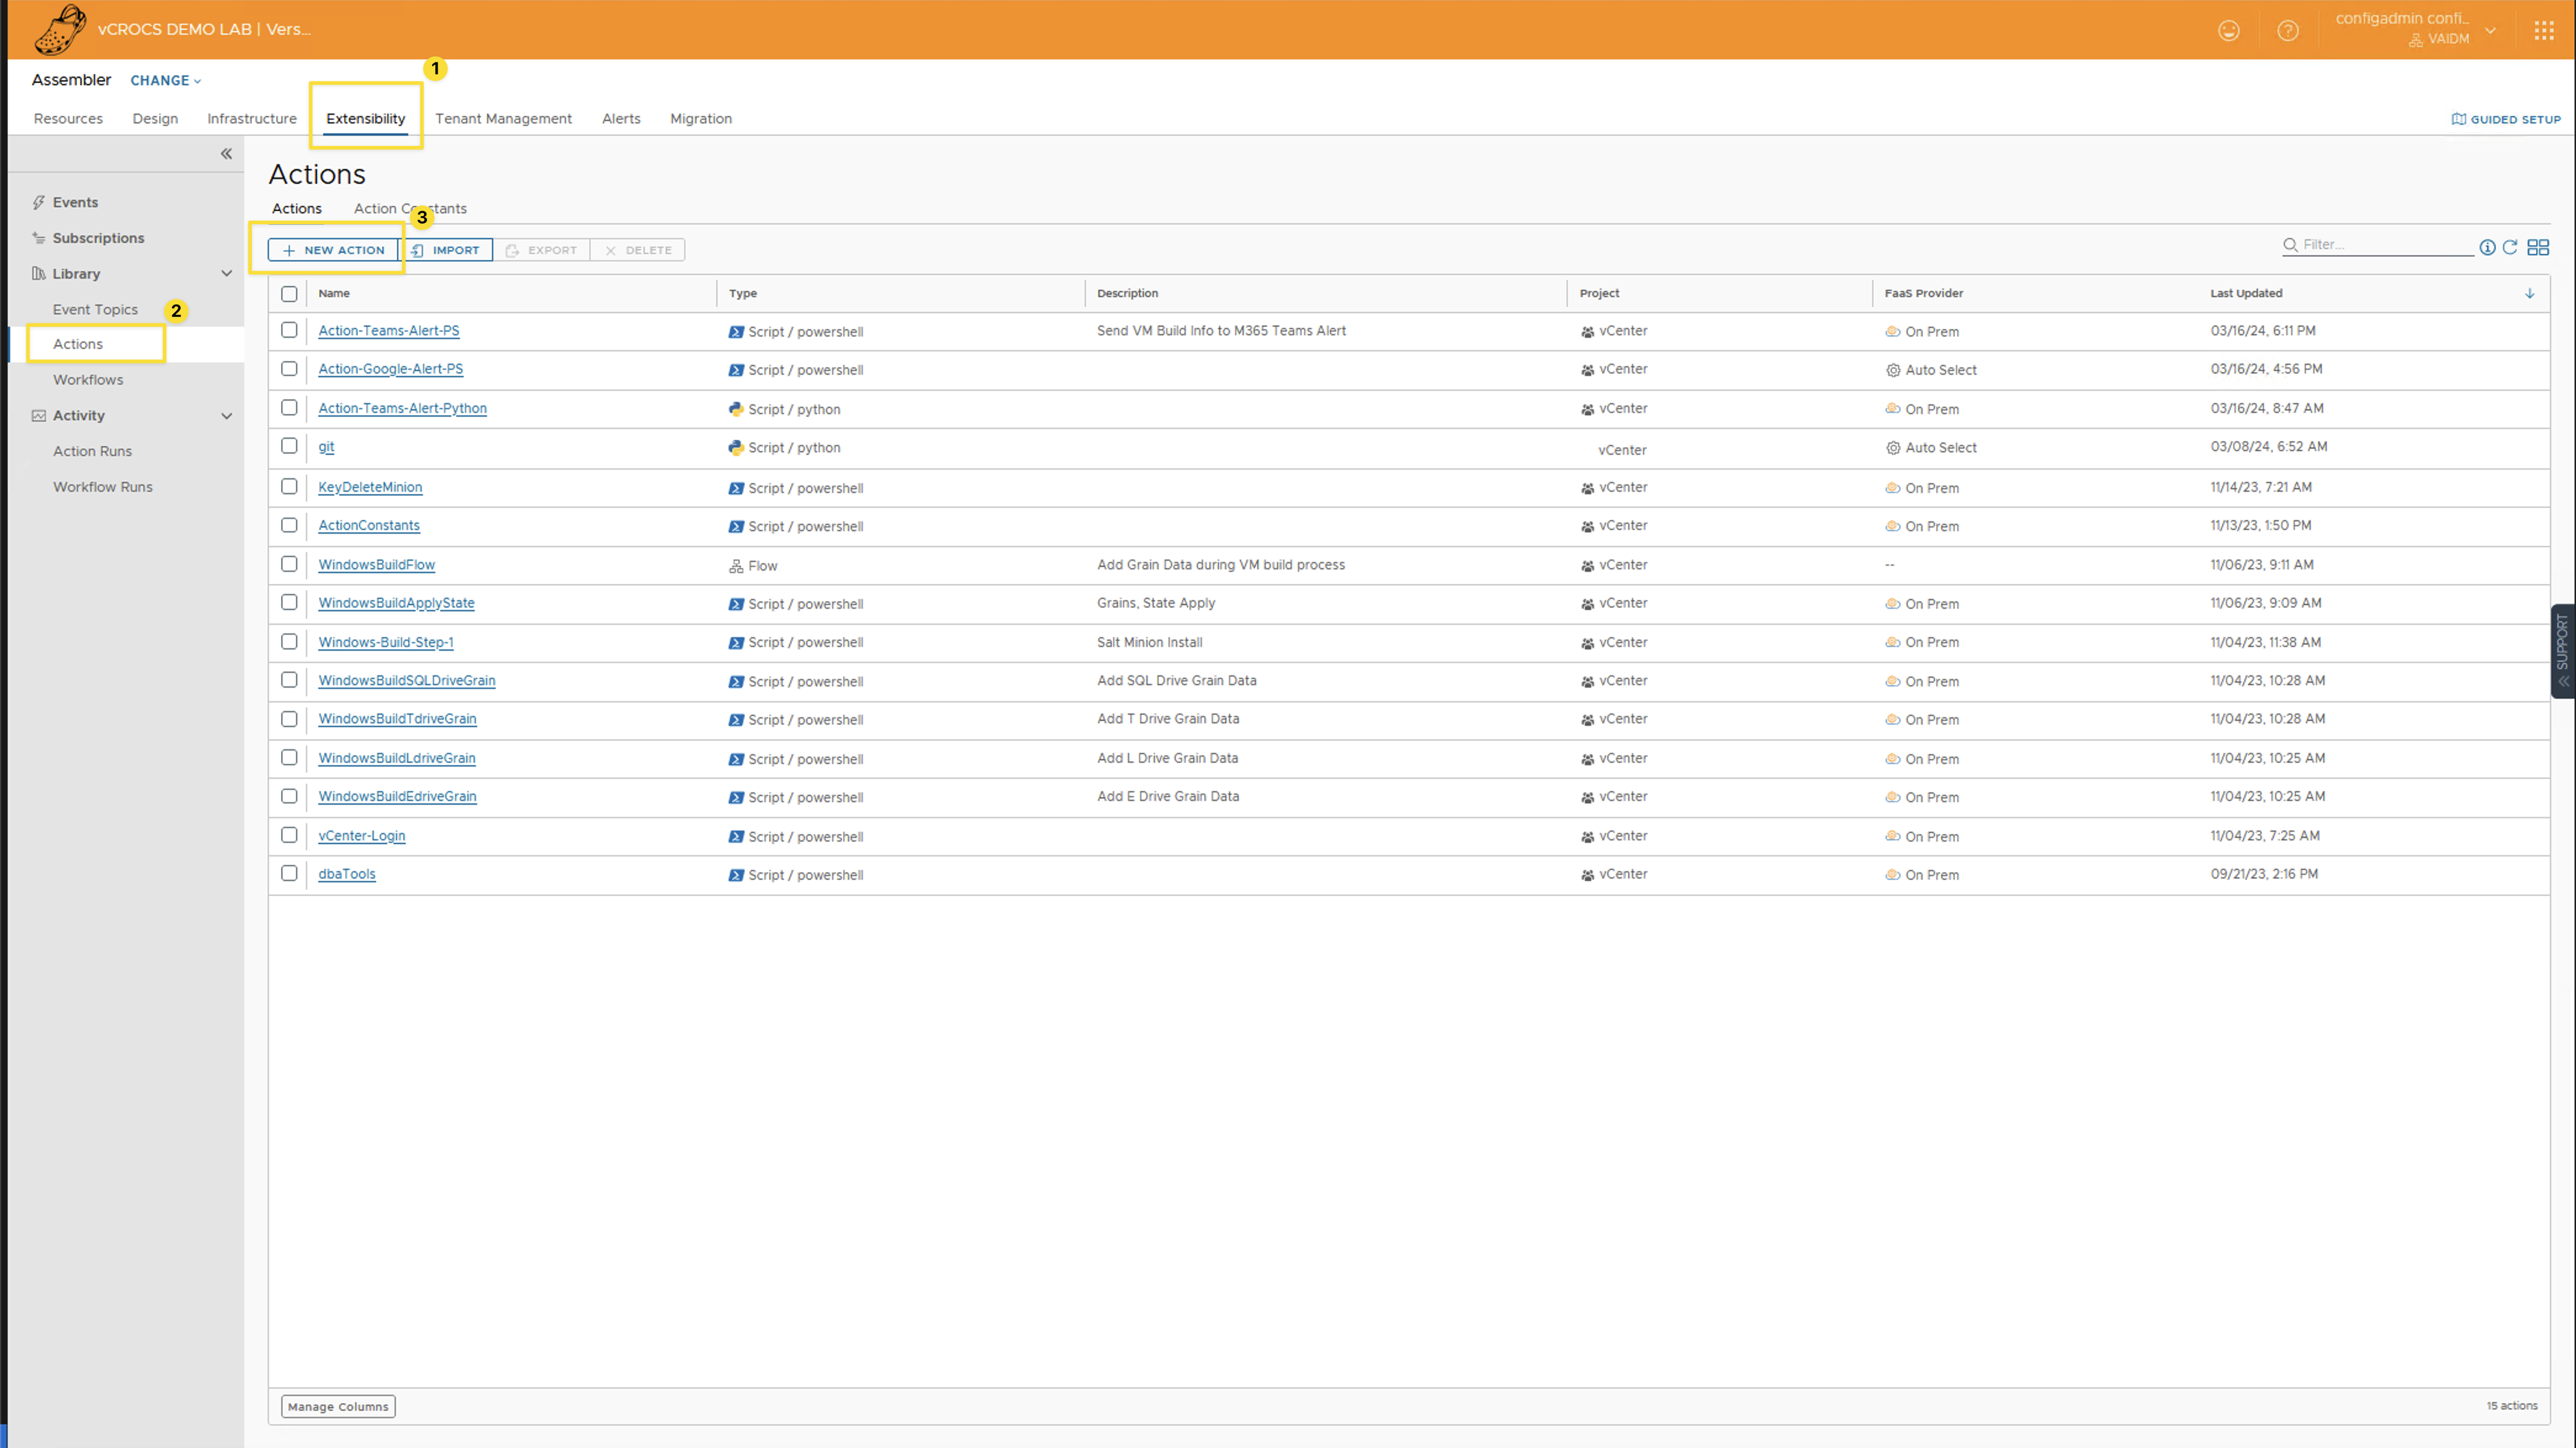Collapse the Activity section chevron
This screenshot has width=2576, height=1448.
point(226,415)
